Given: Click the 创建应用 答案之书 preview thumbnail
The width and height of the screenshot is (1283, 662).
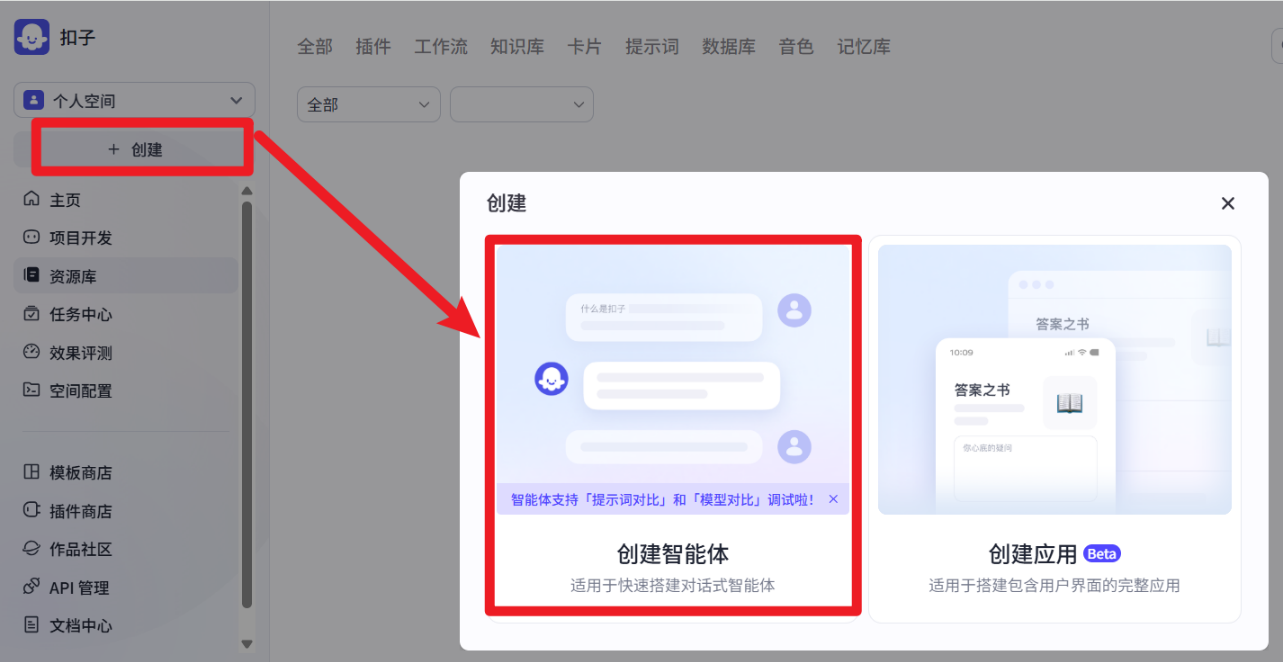Looking at the screenshot, I should (1055, 380).
